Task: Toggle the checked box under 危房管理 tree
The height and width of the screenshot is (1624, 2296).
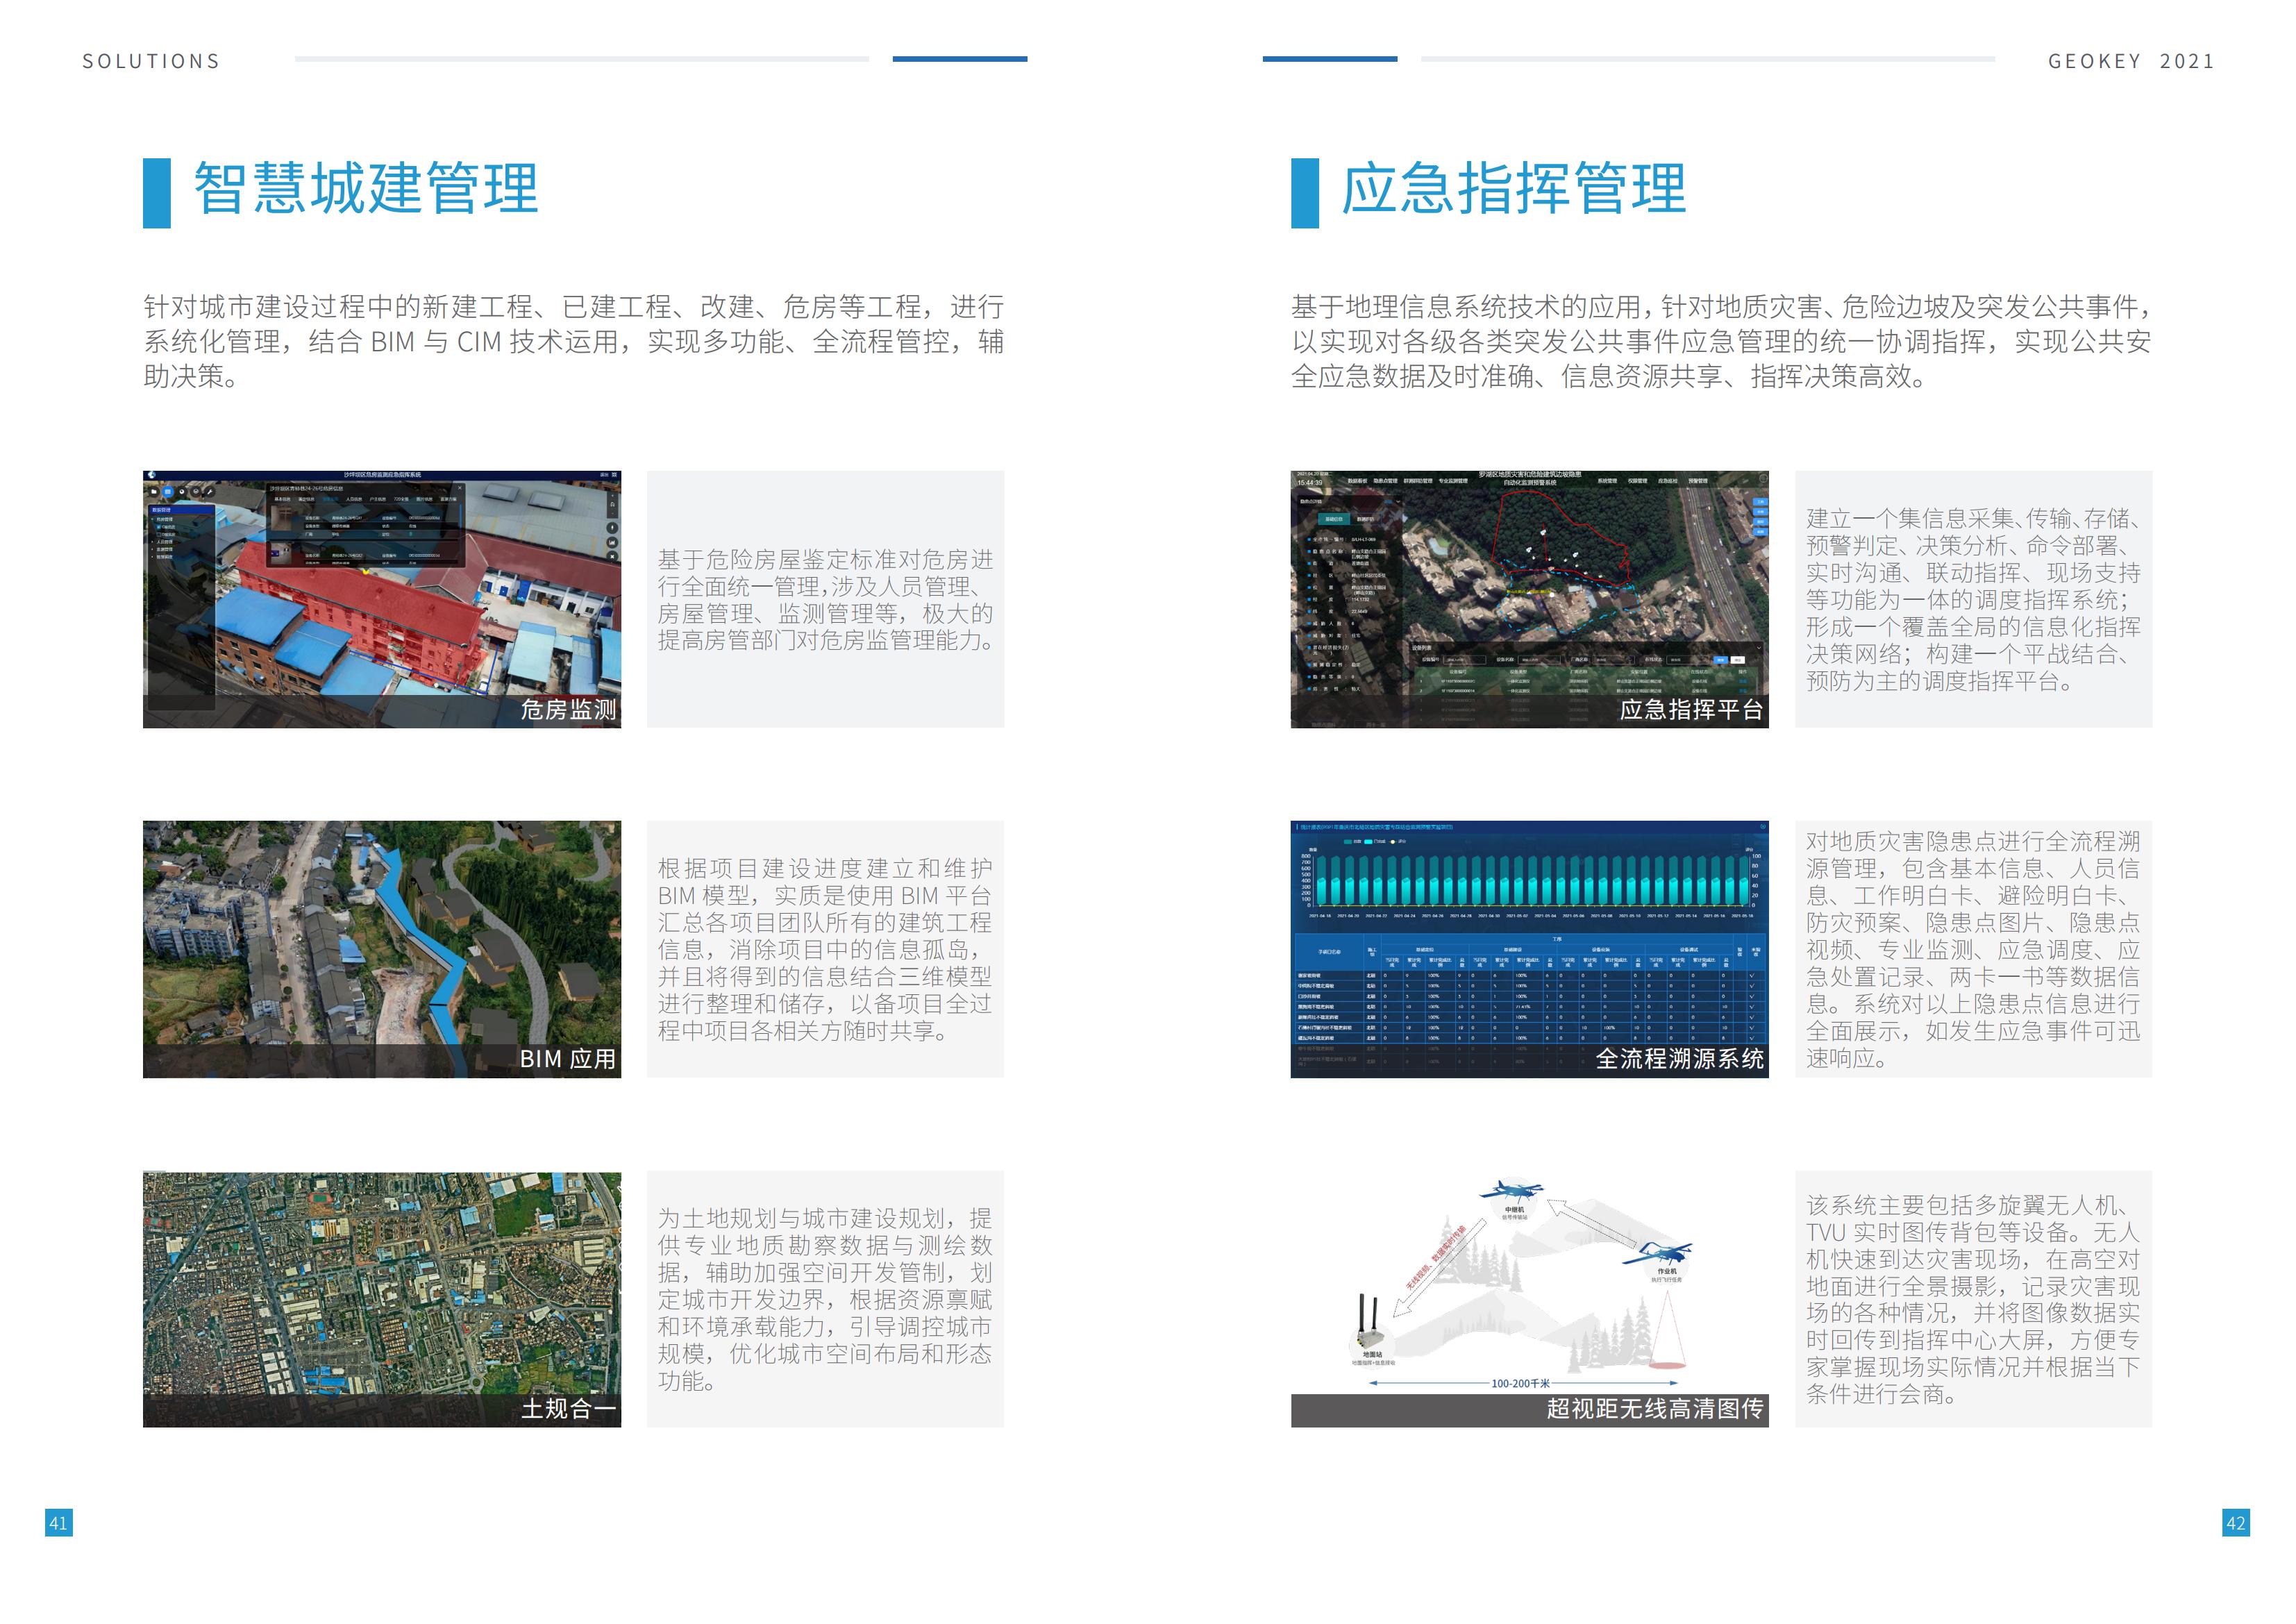Action: pos(159,527)
